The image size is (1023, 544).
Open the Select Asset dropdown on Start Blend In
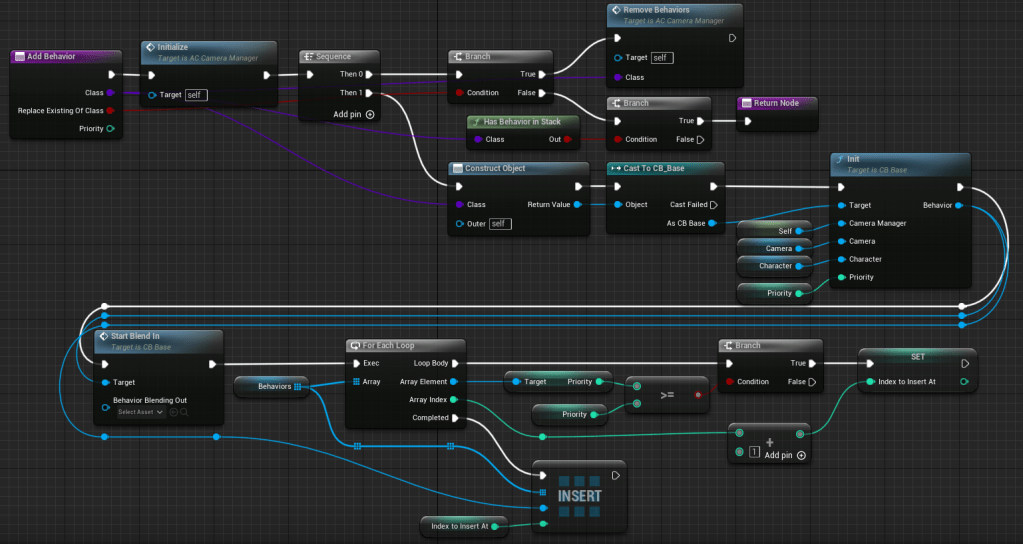coord(140,412)
